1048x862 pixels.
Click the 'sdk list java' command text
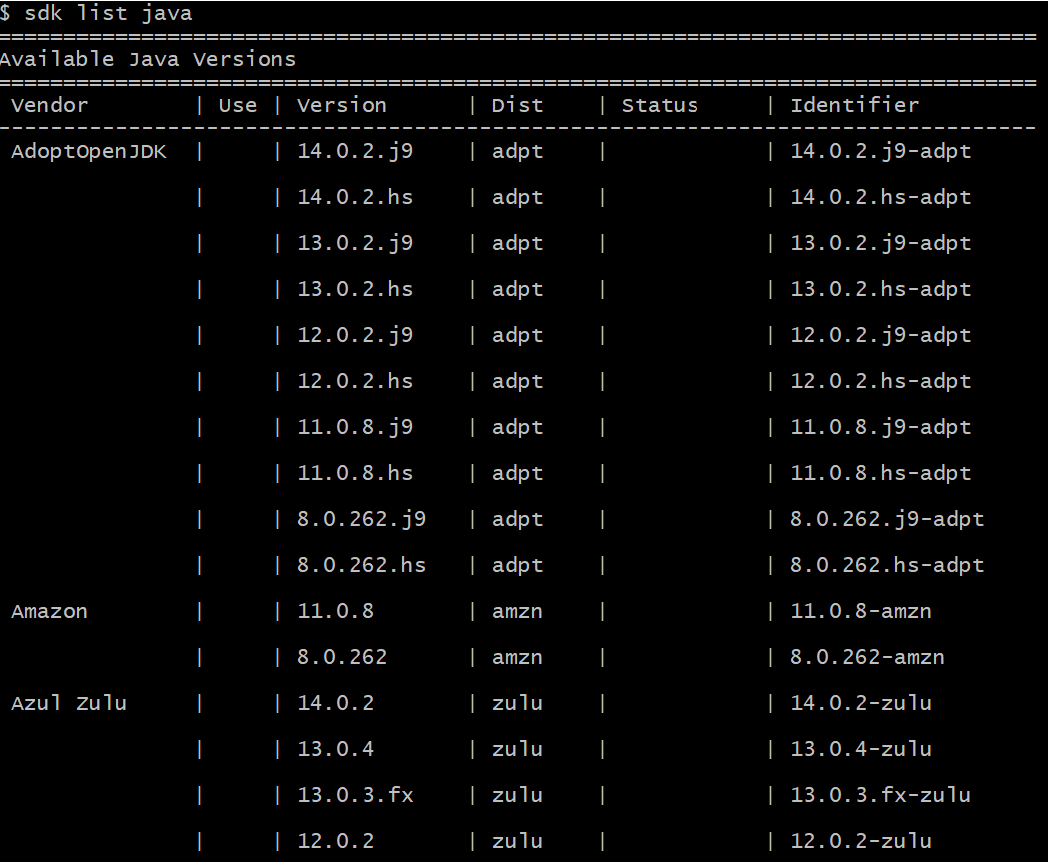[108, 13]
